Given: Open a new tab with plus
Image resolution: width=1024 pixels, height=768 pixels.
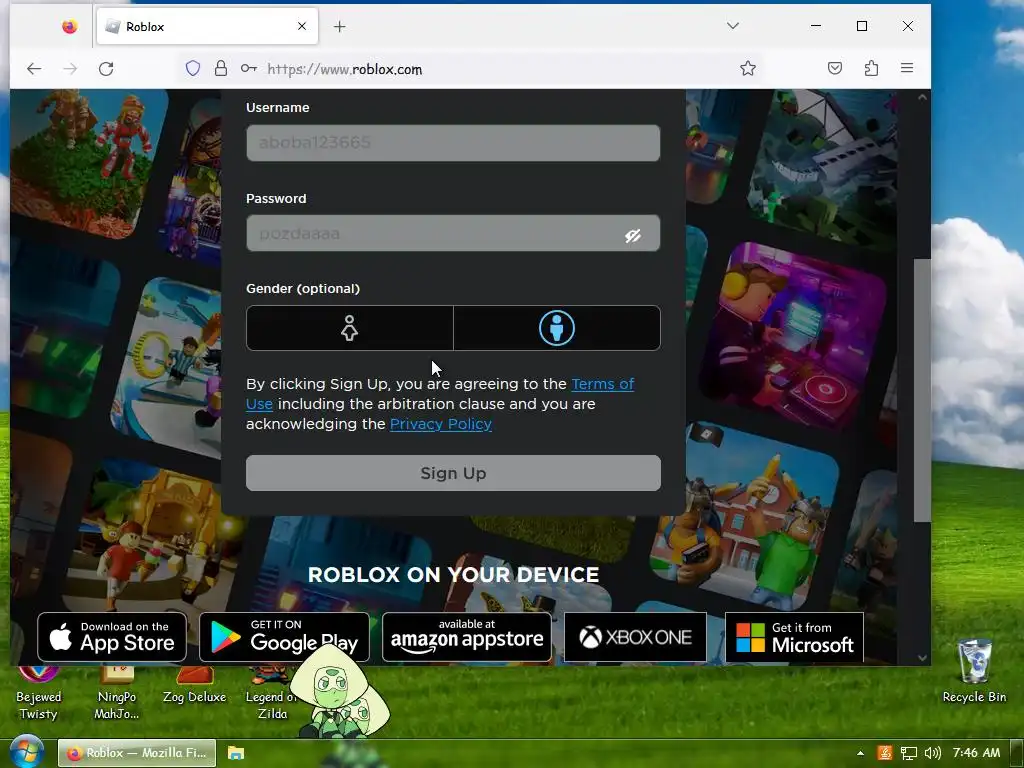Looking at the screenshot, I should click(340, 27).
